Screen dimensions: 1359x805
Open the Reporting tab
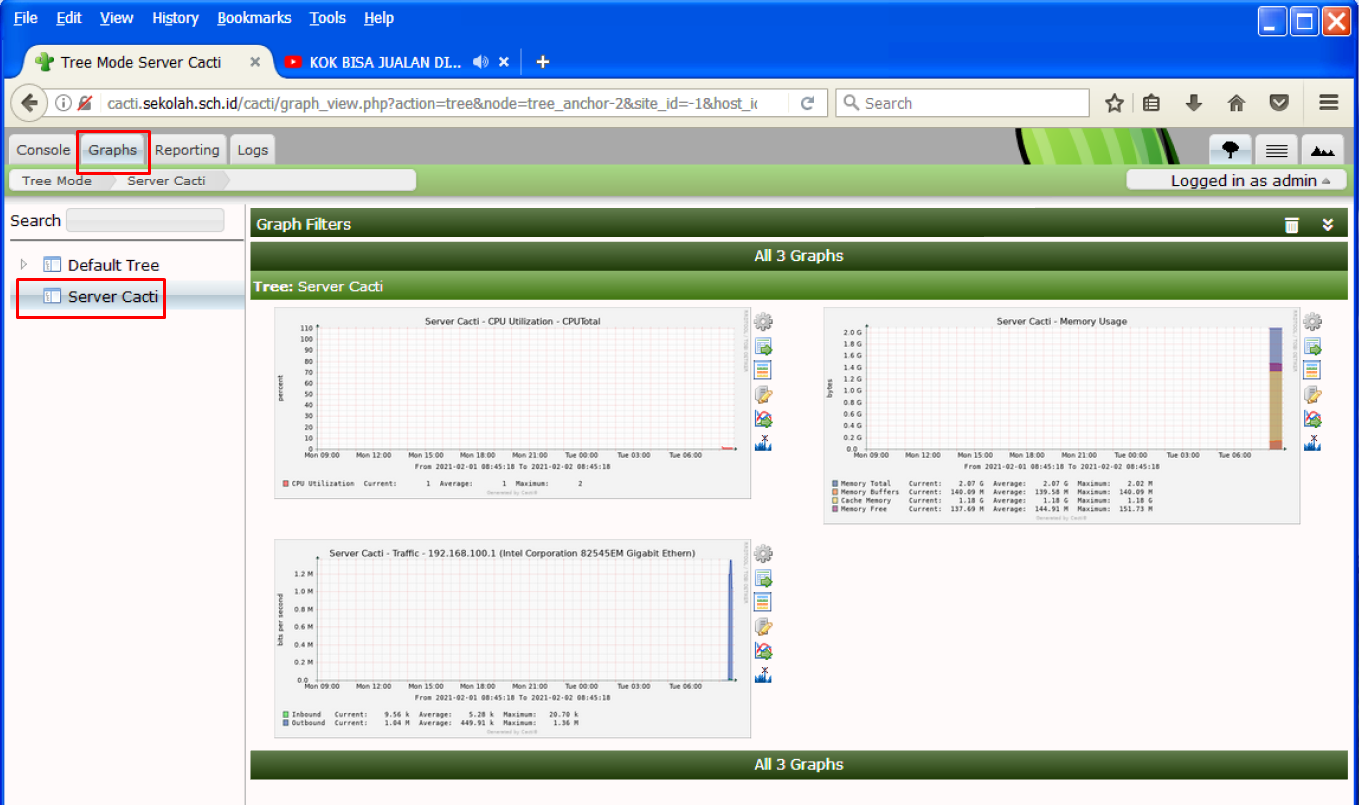pos(187,150)
